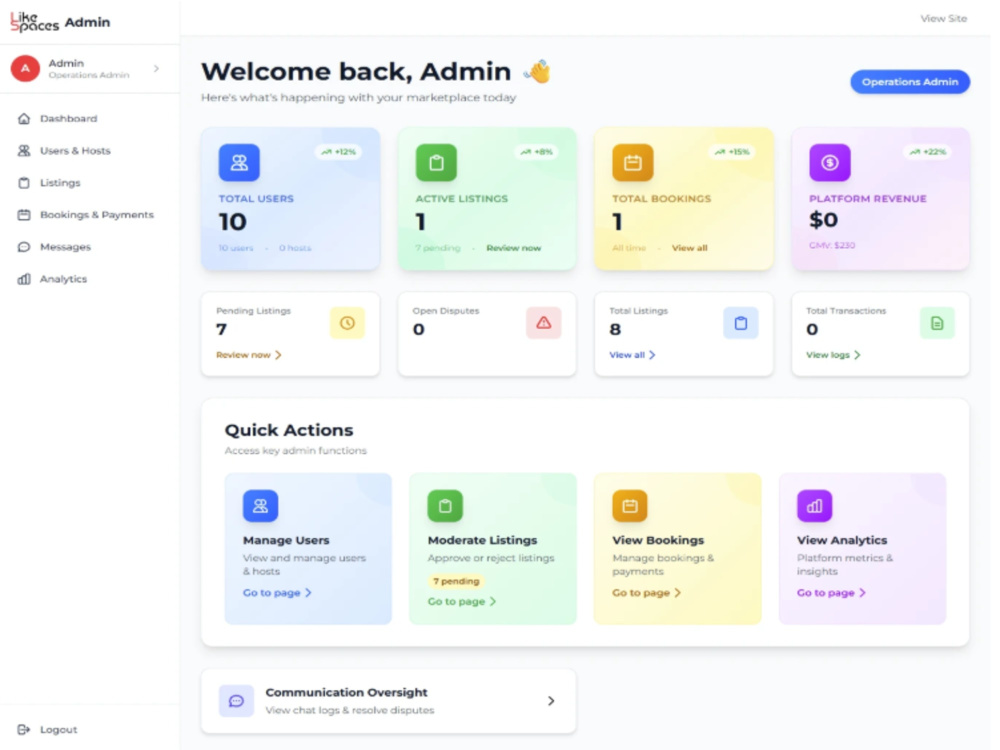Screen dimensions: 1000x750
Task: Click the Communication Oversight chat icon
Action: pos(237,701)
